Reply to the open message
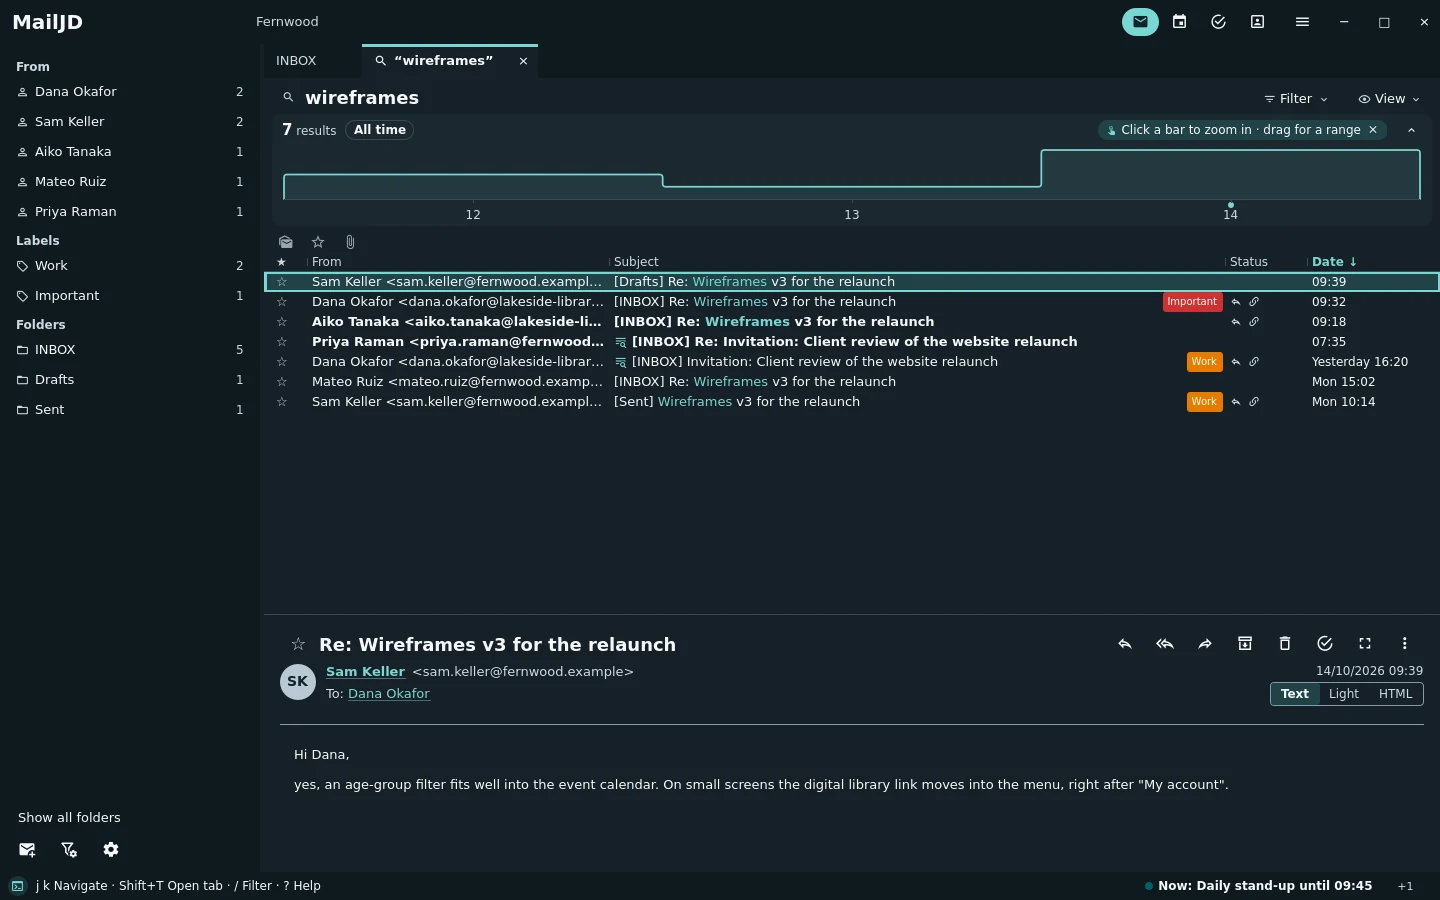Screen dimensions: 1440x900 (1125, 644)
